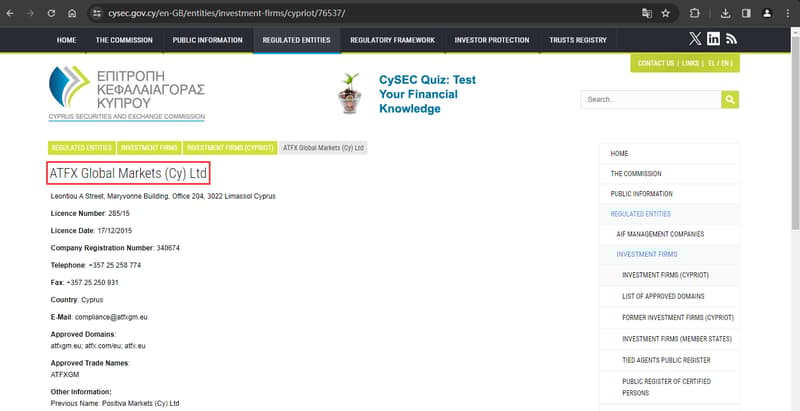The width and height of the screenshot is (800, 411).
Task: Click the Leontiou A Street address line
Action: [163, 196]
